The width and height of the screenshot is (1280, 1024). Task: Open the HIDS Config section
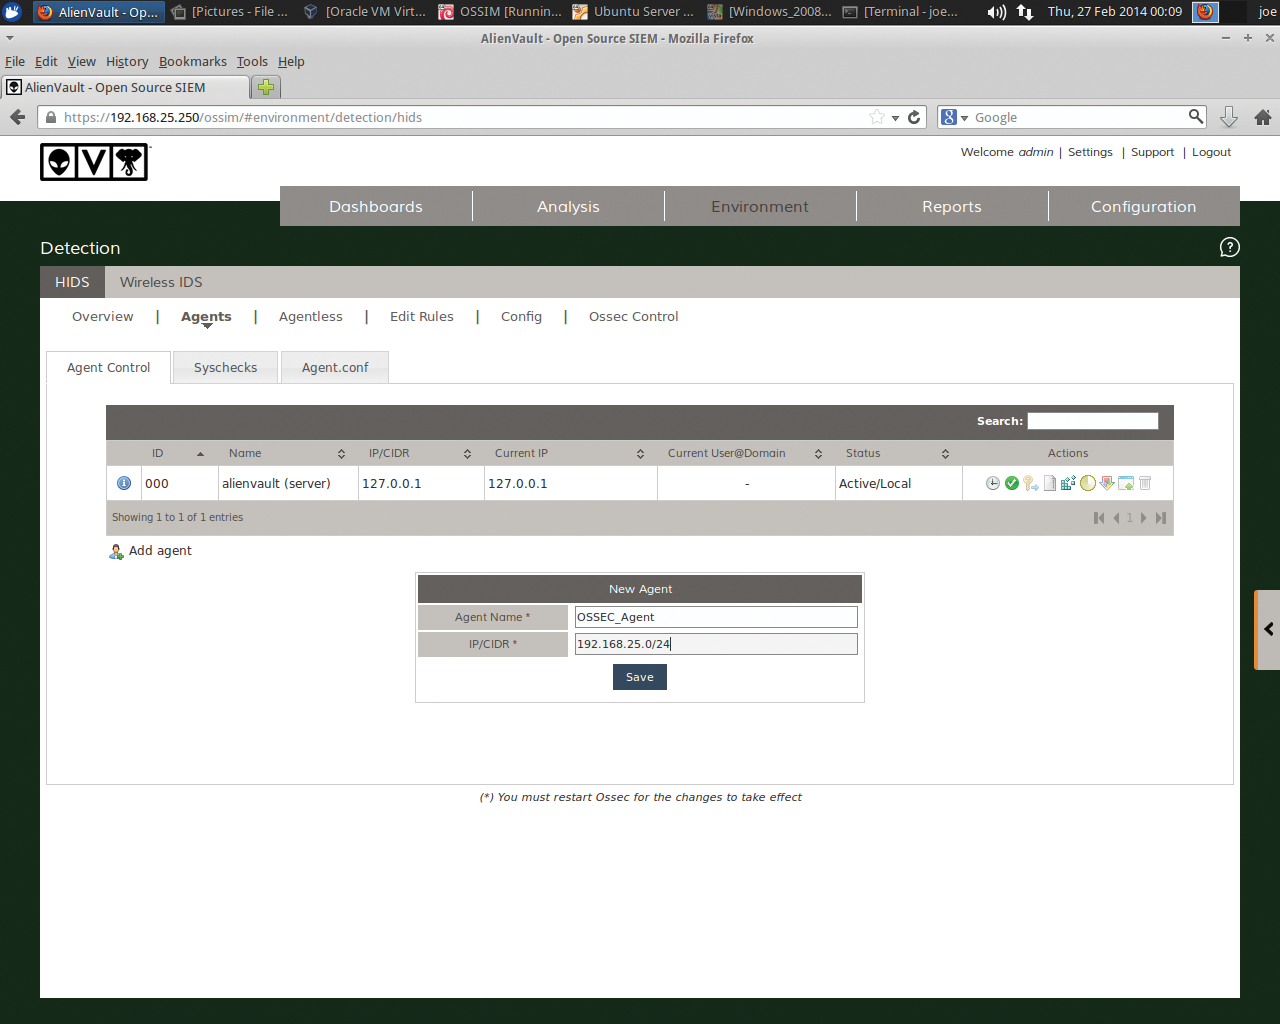521,316
